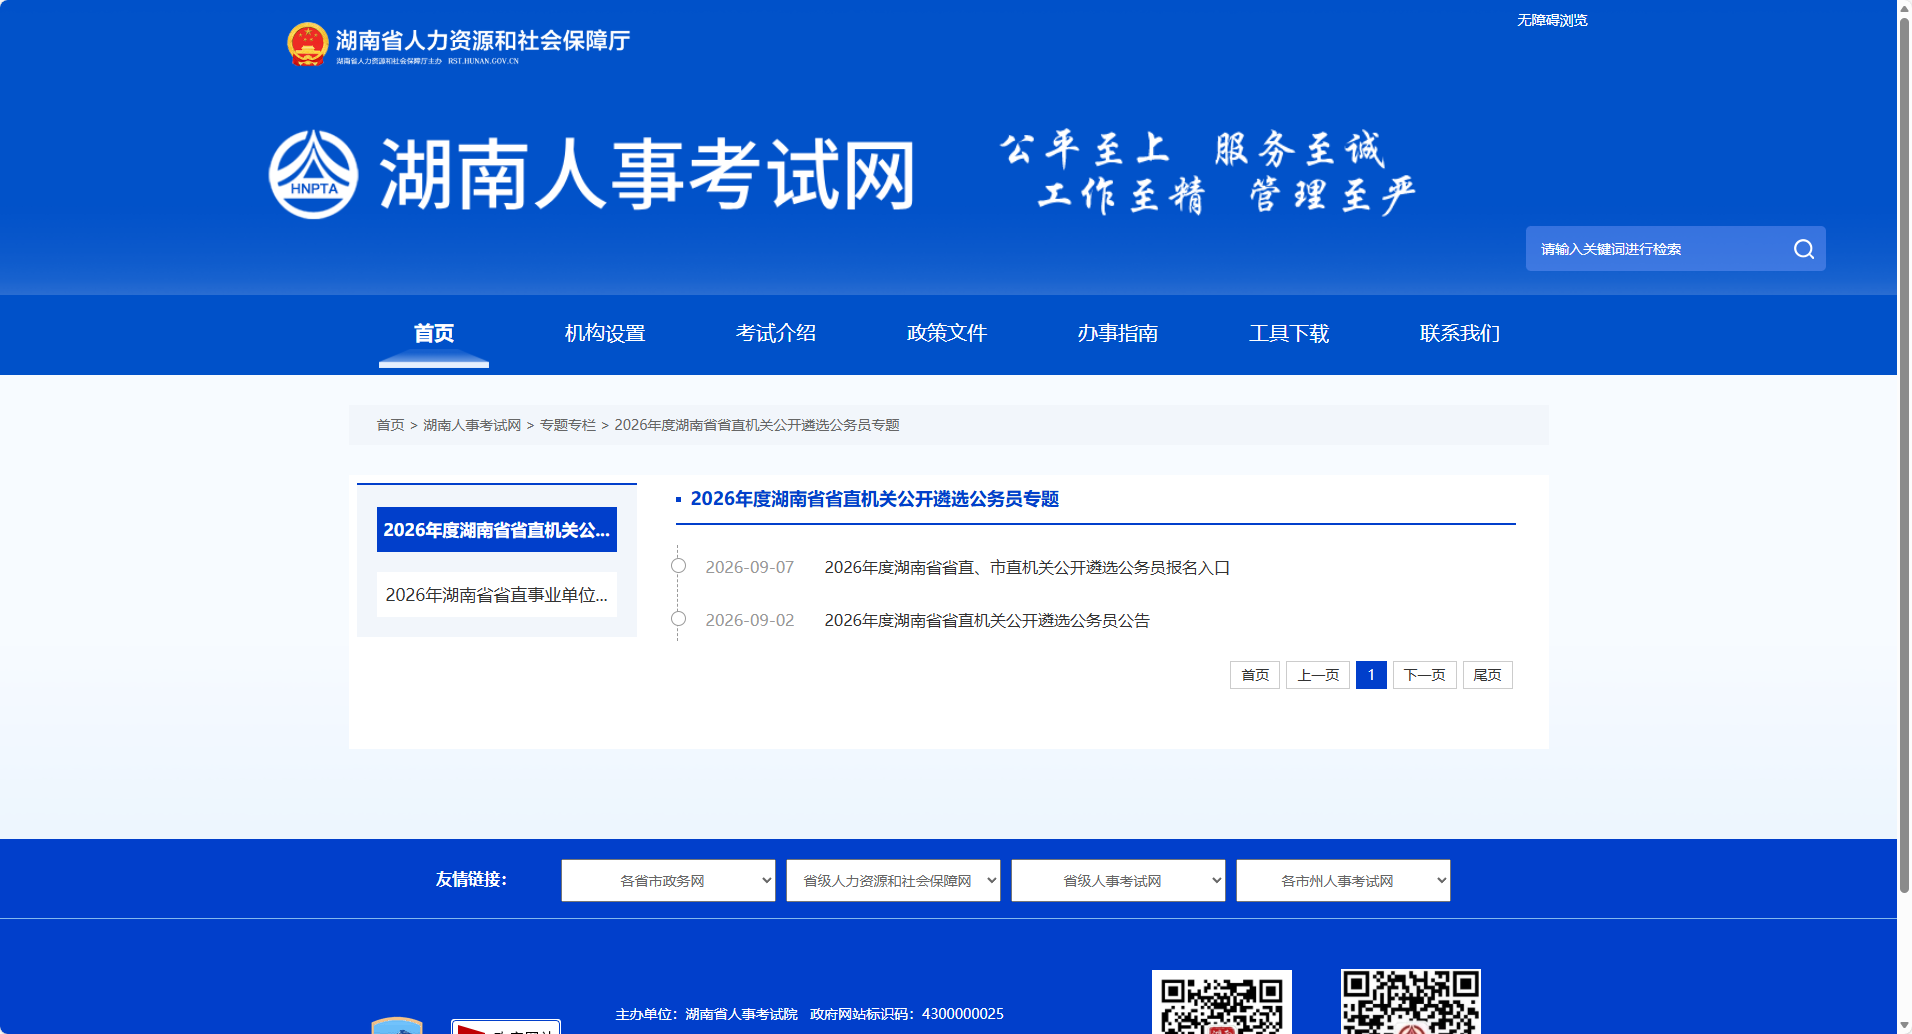Click the 湖南人事考试网 banner title
Screen dimensions: 1912x1034
(x=647, y=175)
